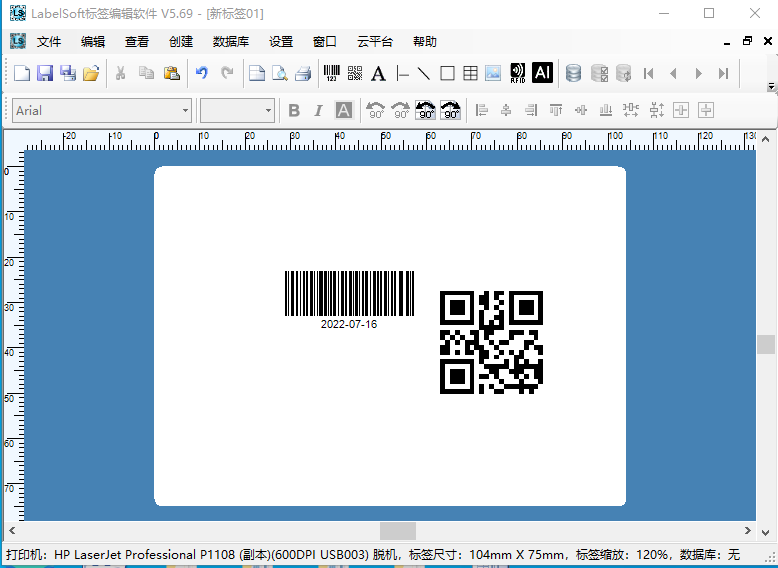Align objects to the top edge
The height and width of the screenshot is (568, 778).
[x=556, y=110]
